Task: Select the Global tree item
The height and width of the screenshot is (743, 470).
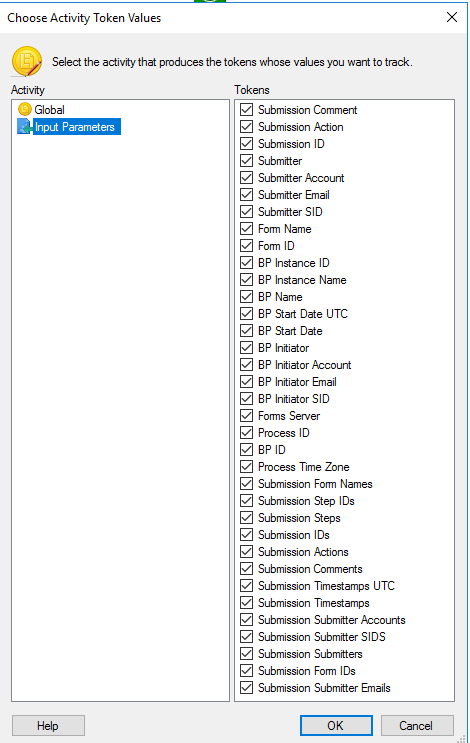Action: 49,109
